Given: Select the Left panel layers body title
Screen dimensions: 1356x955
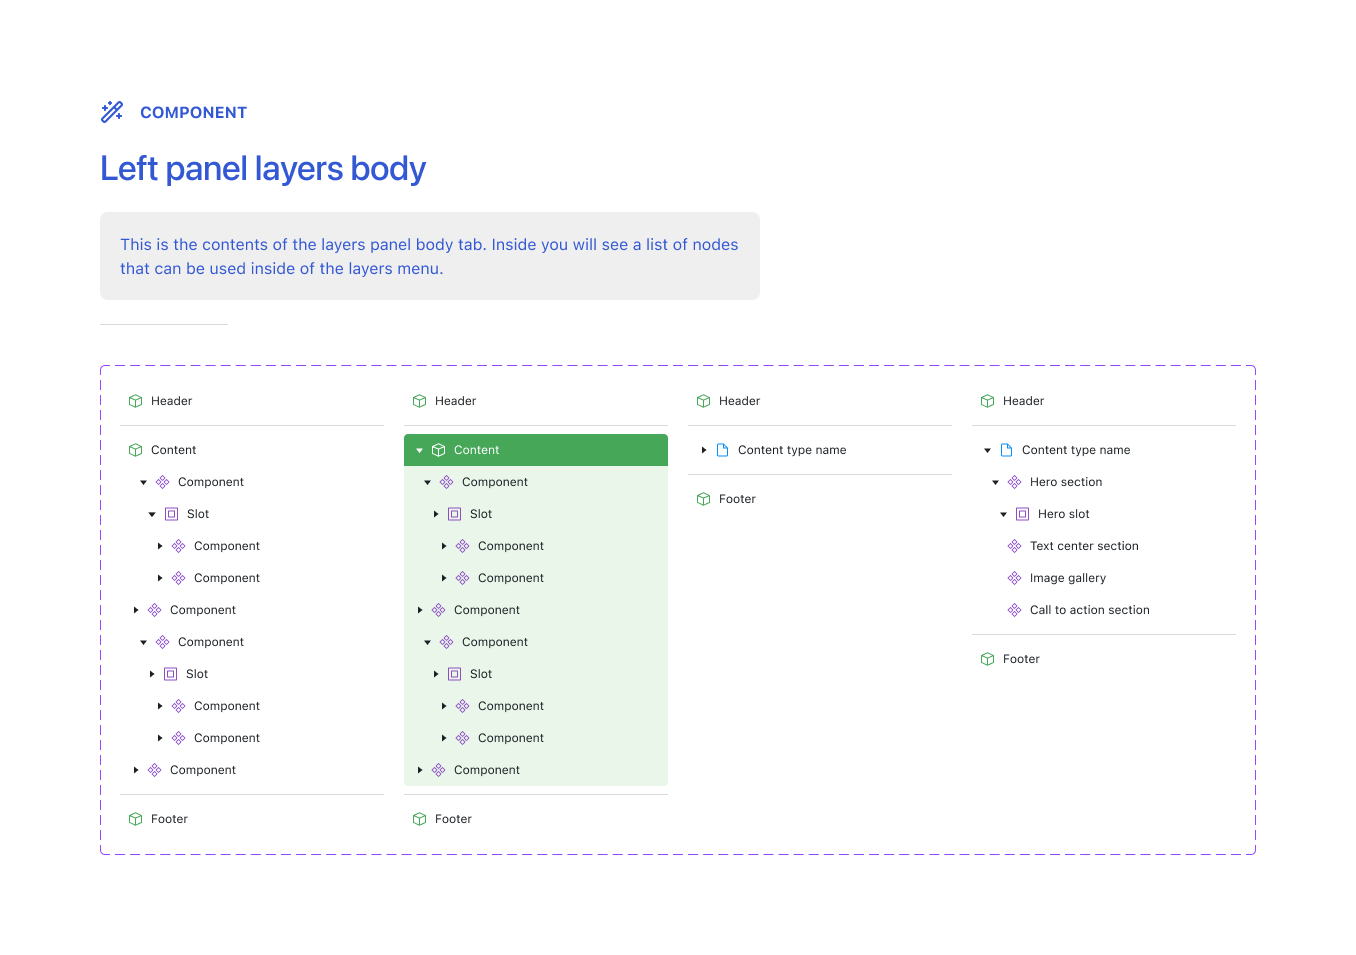Looking at the screenshot, I should (262, 168).
